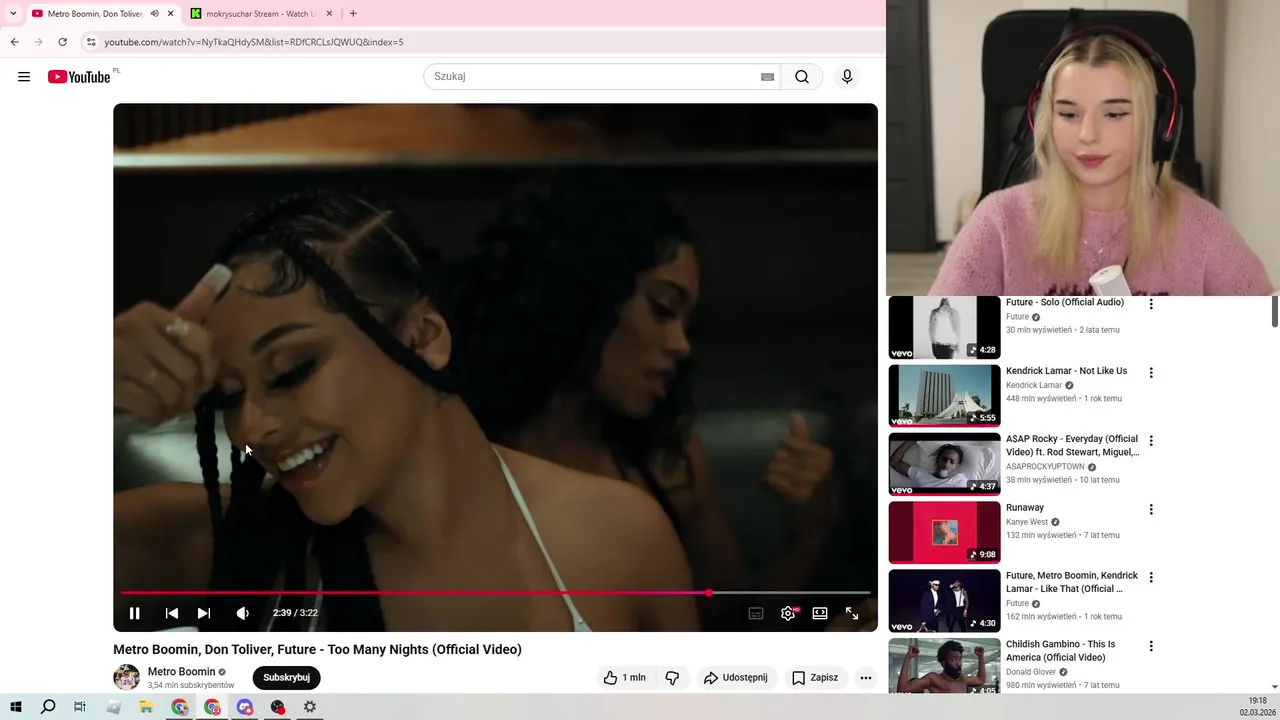Image resolution: width=1280 pixels, height=720 pixels.
Task: Mute the video volume speaker icon
Action: click(x=243, y=613)
